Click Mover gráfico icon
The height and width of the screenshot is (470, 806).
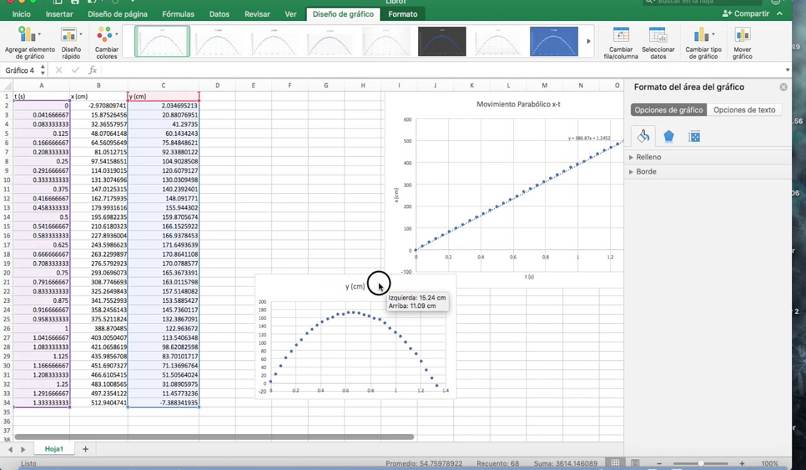pyautogui.click(x=742, y=43)
